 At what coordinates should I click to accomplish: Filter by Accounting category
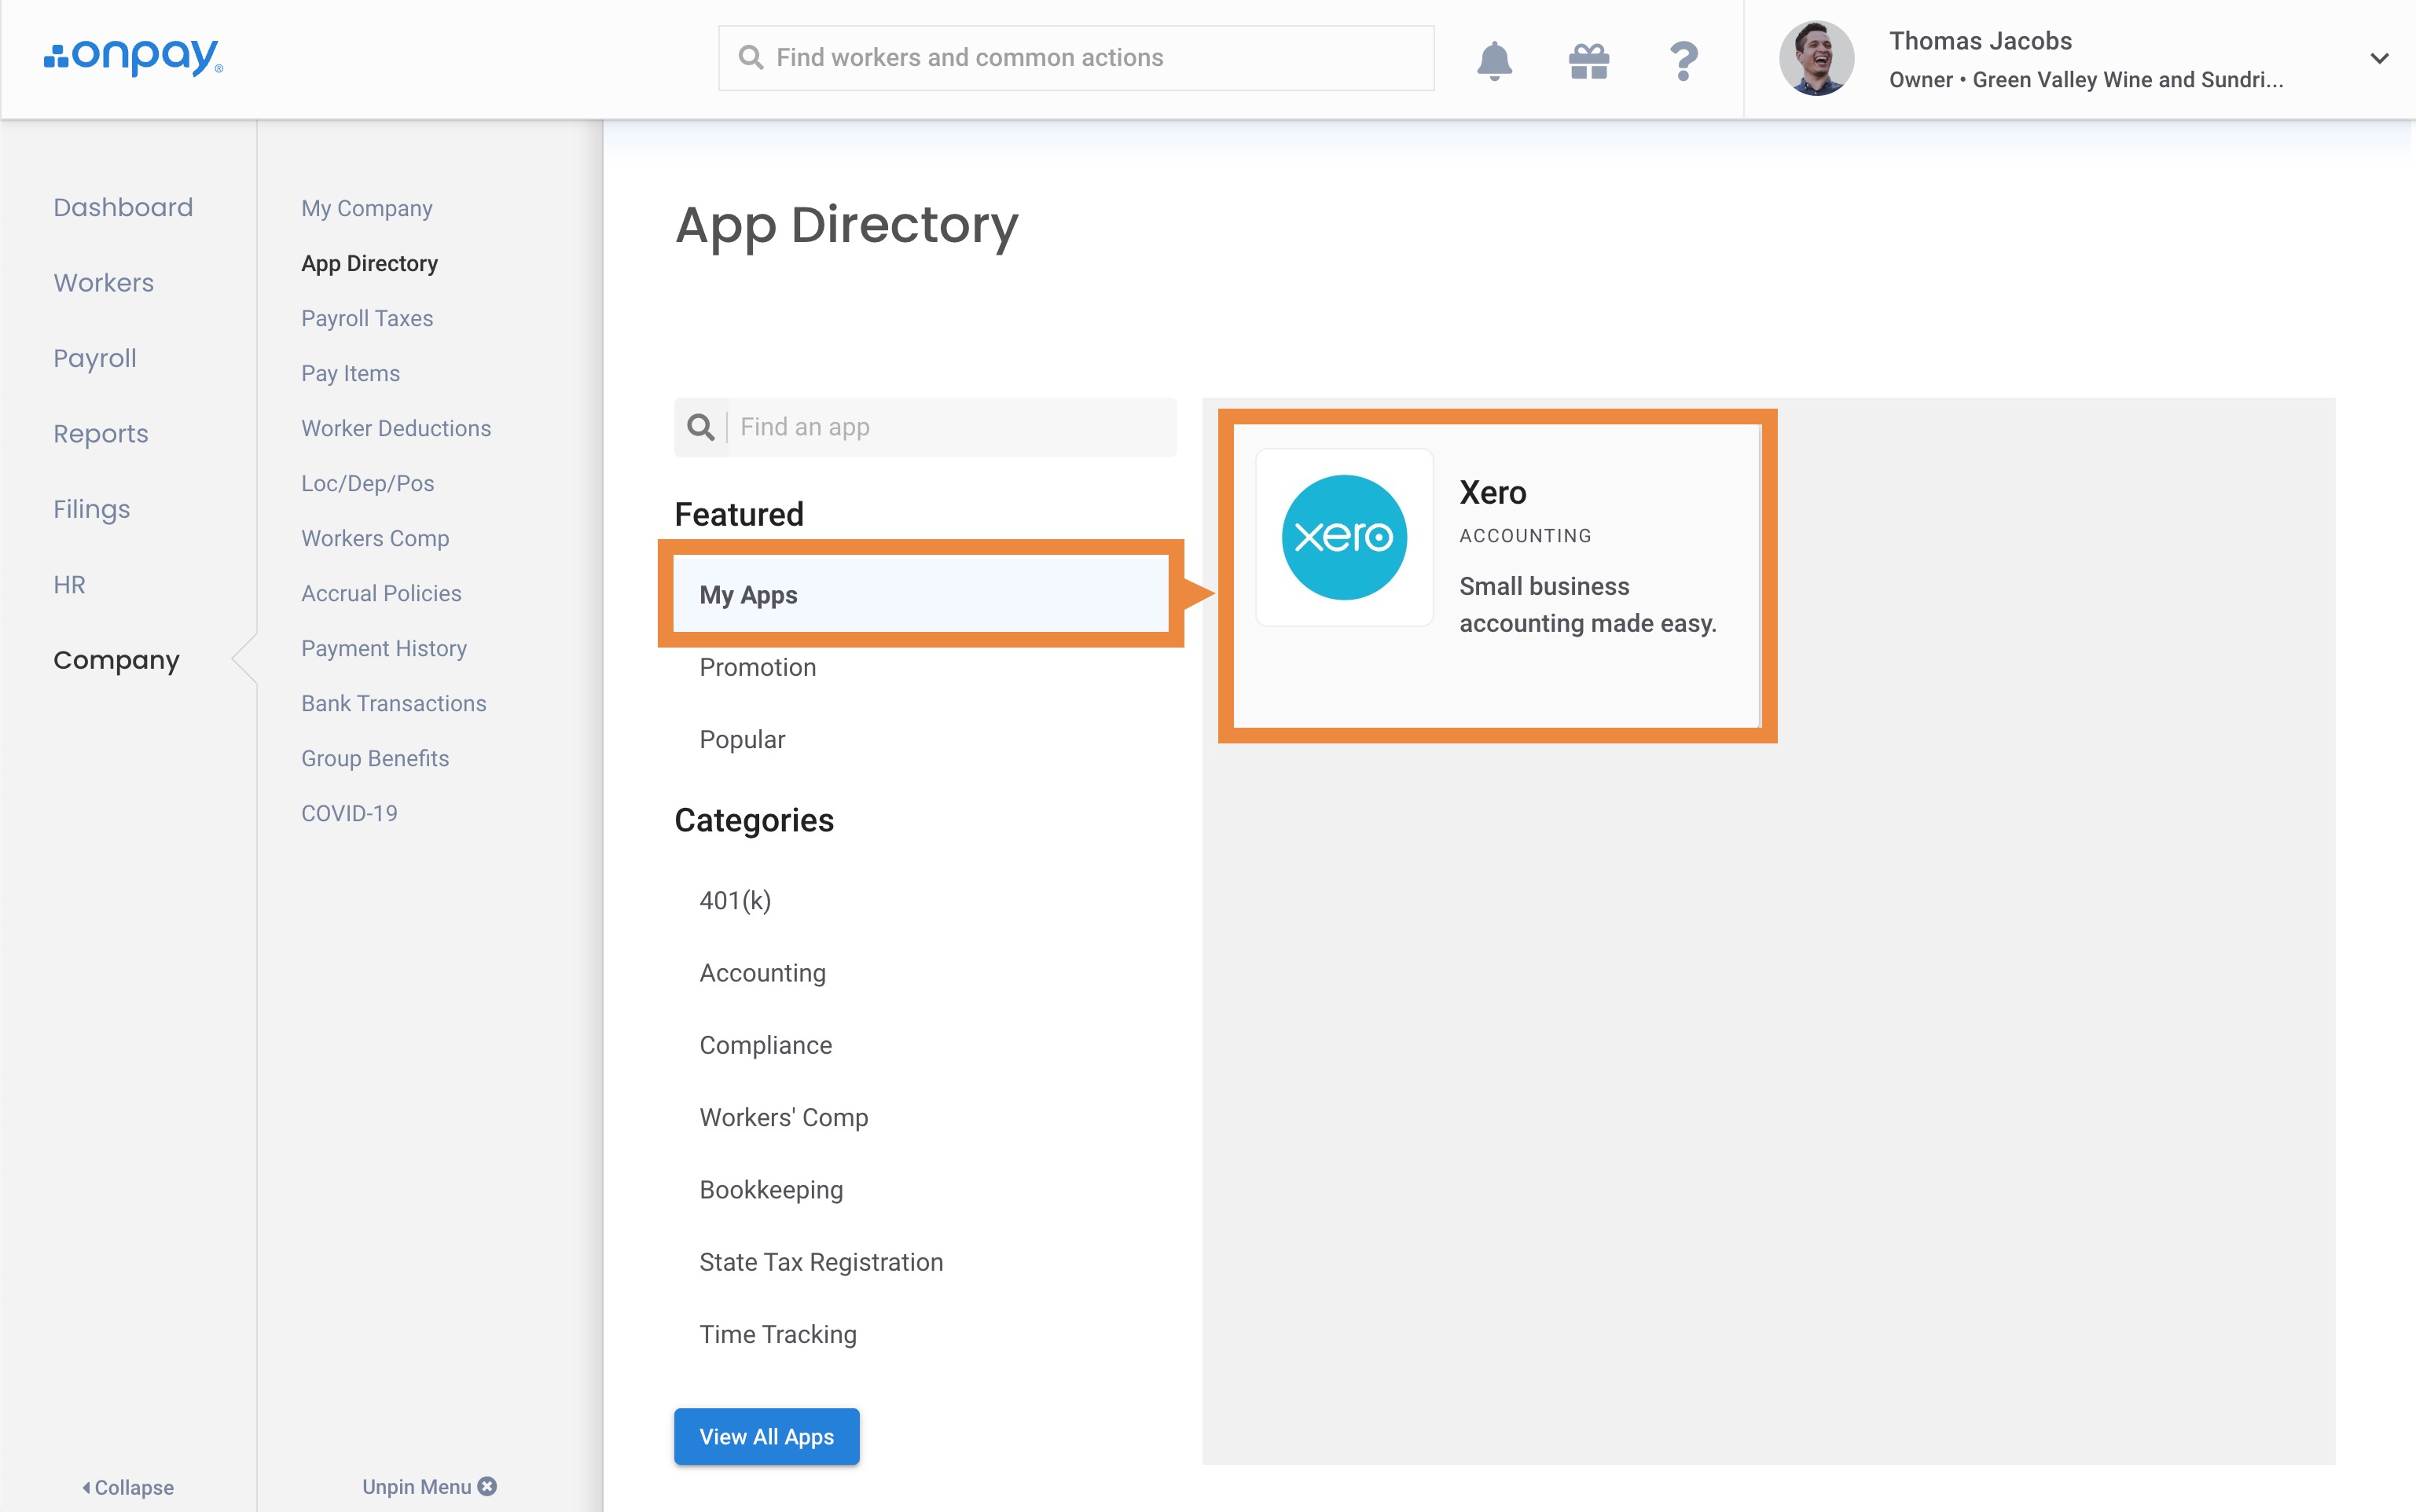click(x=762, y=973)
